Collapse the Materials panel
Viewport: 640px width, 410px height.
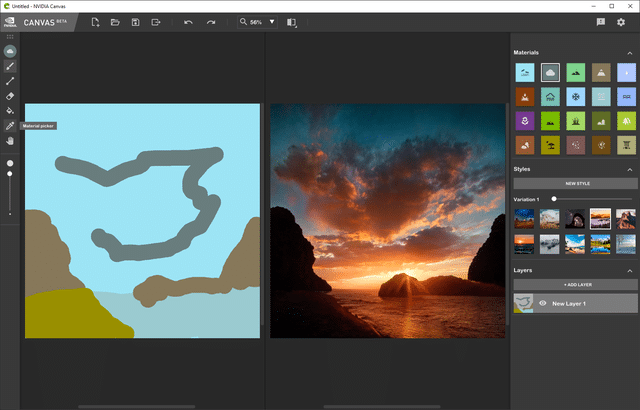(x=630, y=53)
